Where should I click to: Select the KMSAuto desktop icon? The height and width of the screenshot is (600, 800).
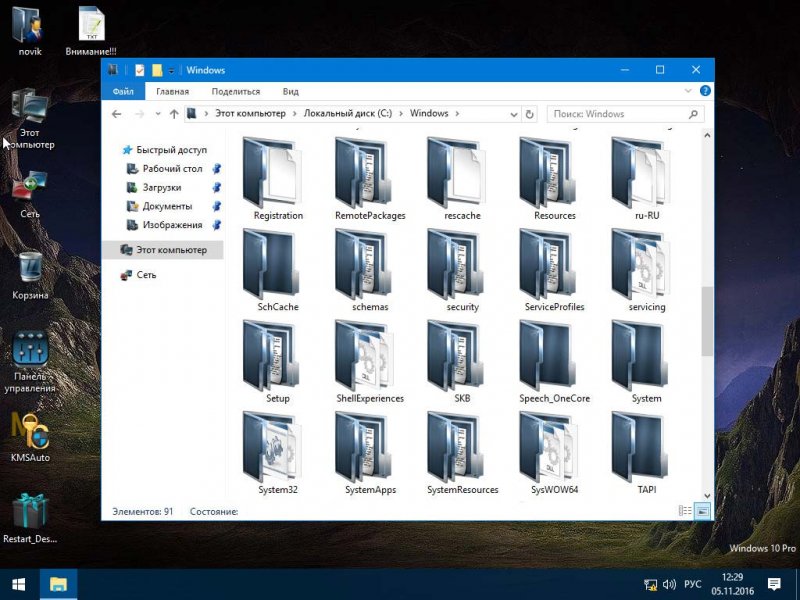point(30,438)
